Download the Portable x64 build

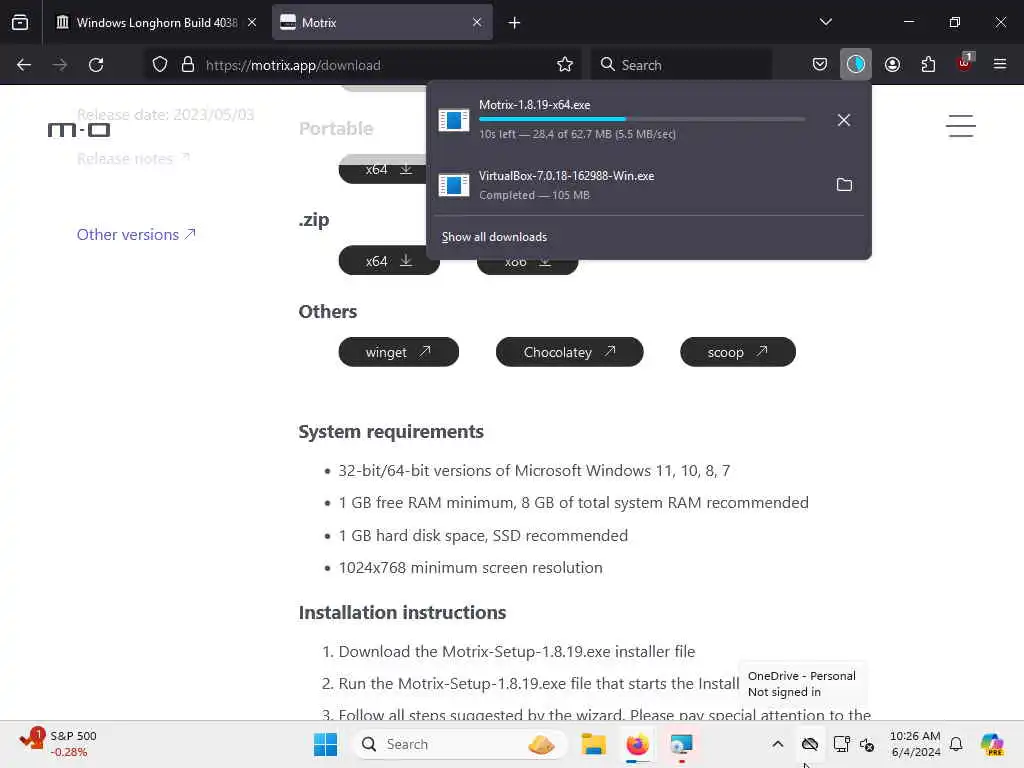(383, 169)
